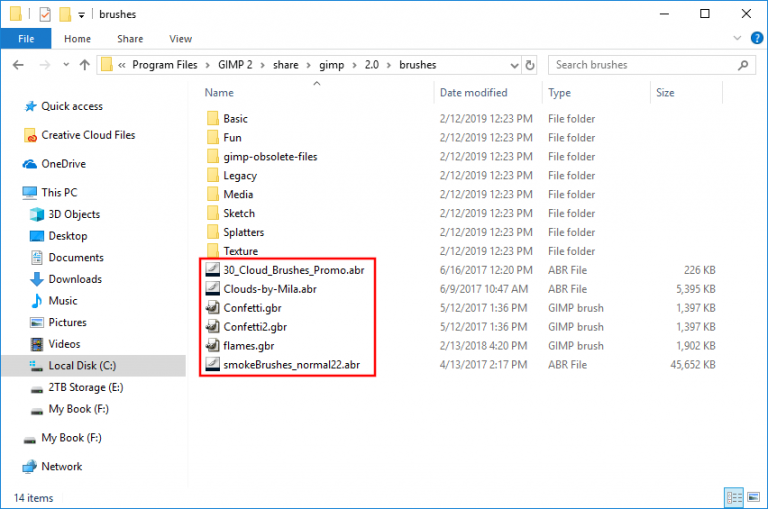Expand hidden breadcrumb parents with double chevron
The height and width of the screenshot is (509, 768).
pyautogui.click(x=122, y=65)
